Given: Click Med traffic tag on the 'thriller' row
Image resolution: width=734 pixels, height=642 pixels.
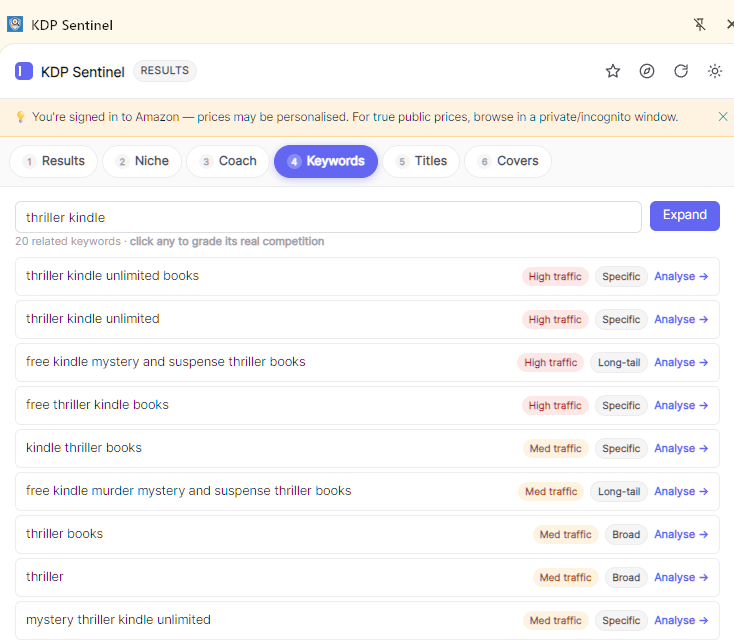Looking at the screenshot, I should (565, 578).
